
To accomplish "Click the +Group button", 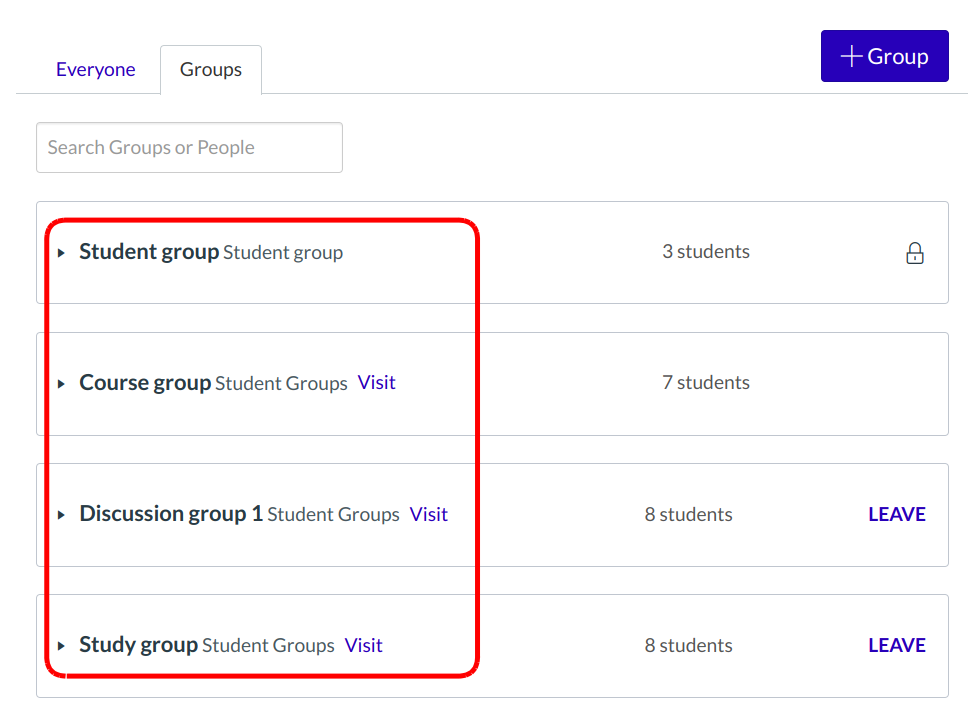I will click(x=884, y=57).
